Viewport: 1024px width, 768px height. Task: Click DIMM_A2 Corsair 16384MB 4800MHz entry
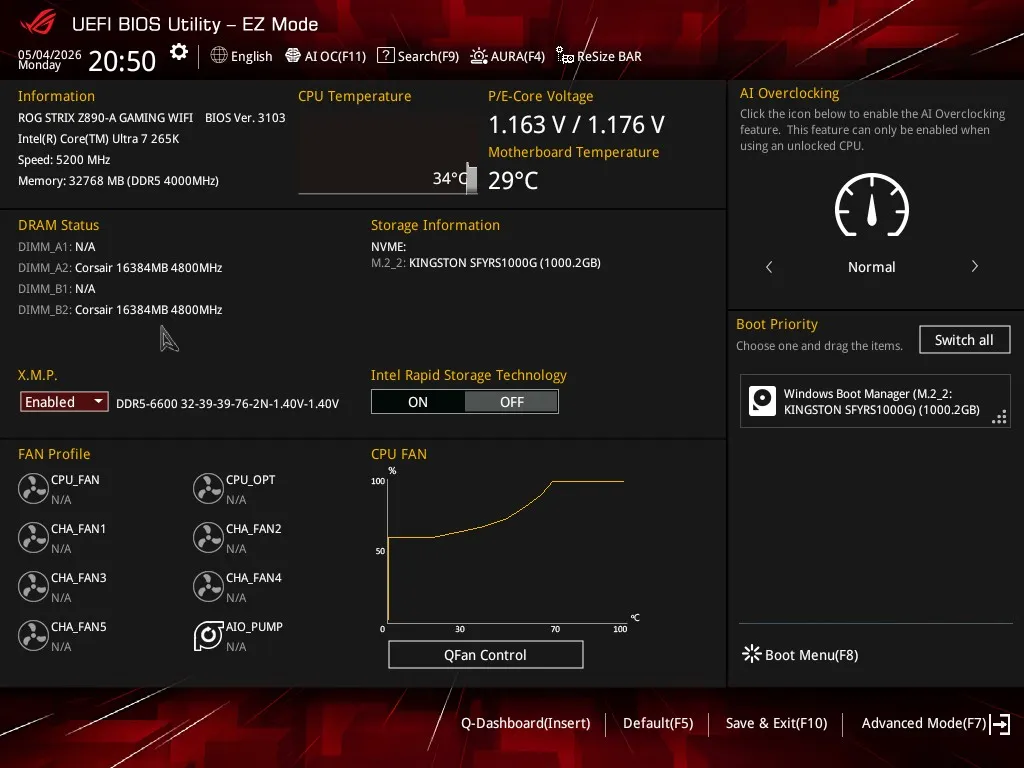tap(120, 268)
